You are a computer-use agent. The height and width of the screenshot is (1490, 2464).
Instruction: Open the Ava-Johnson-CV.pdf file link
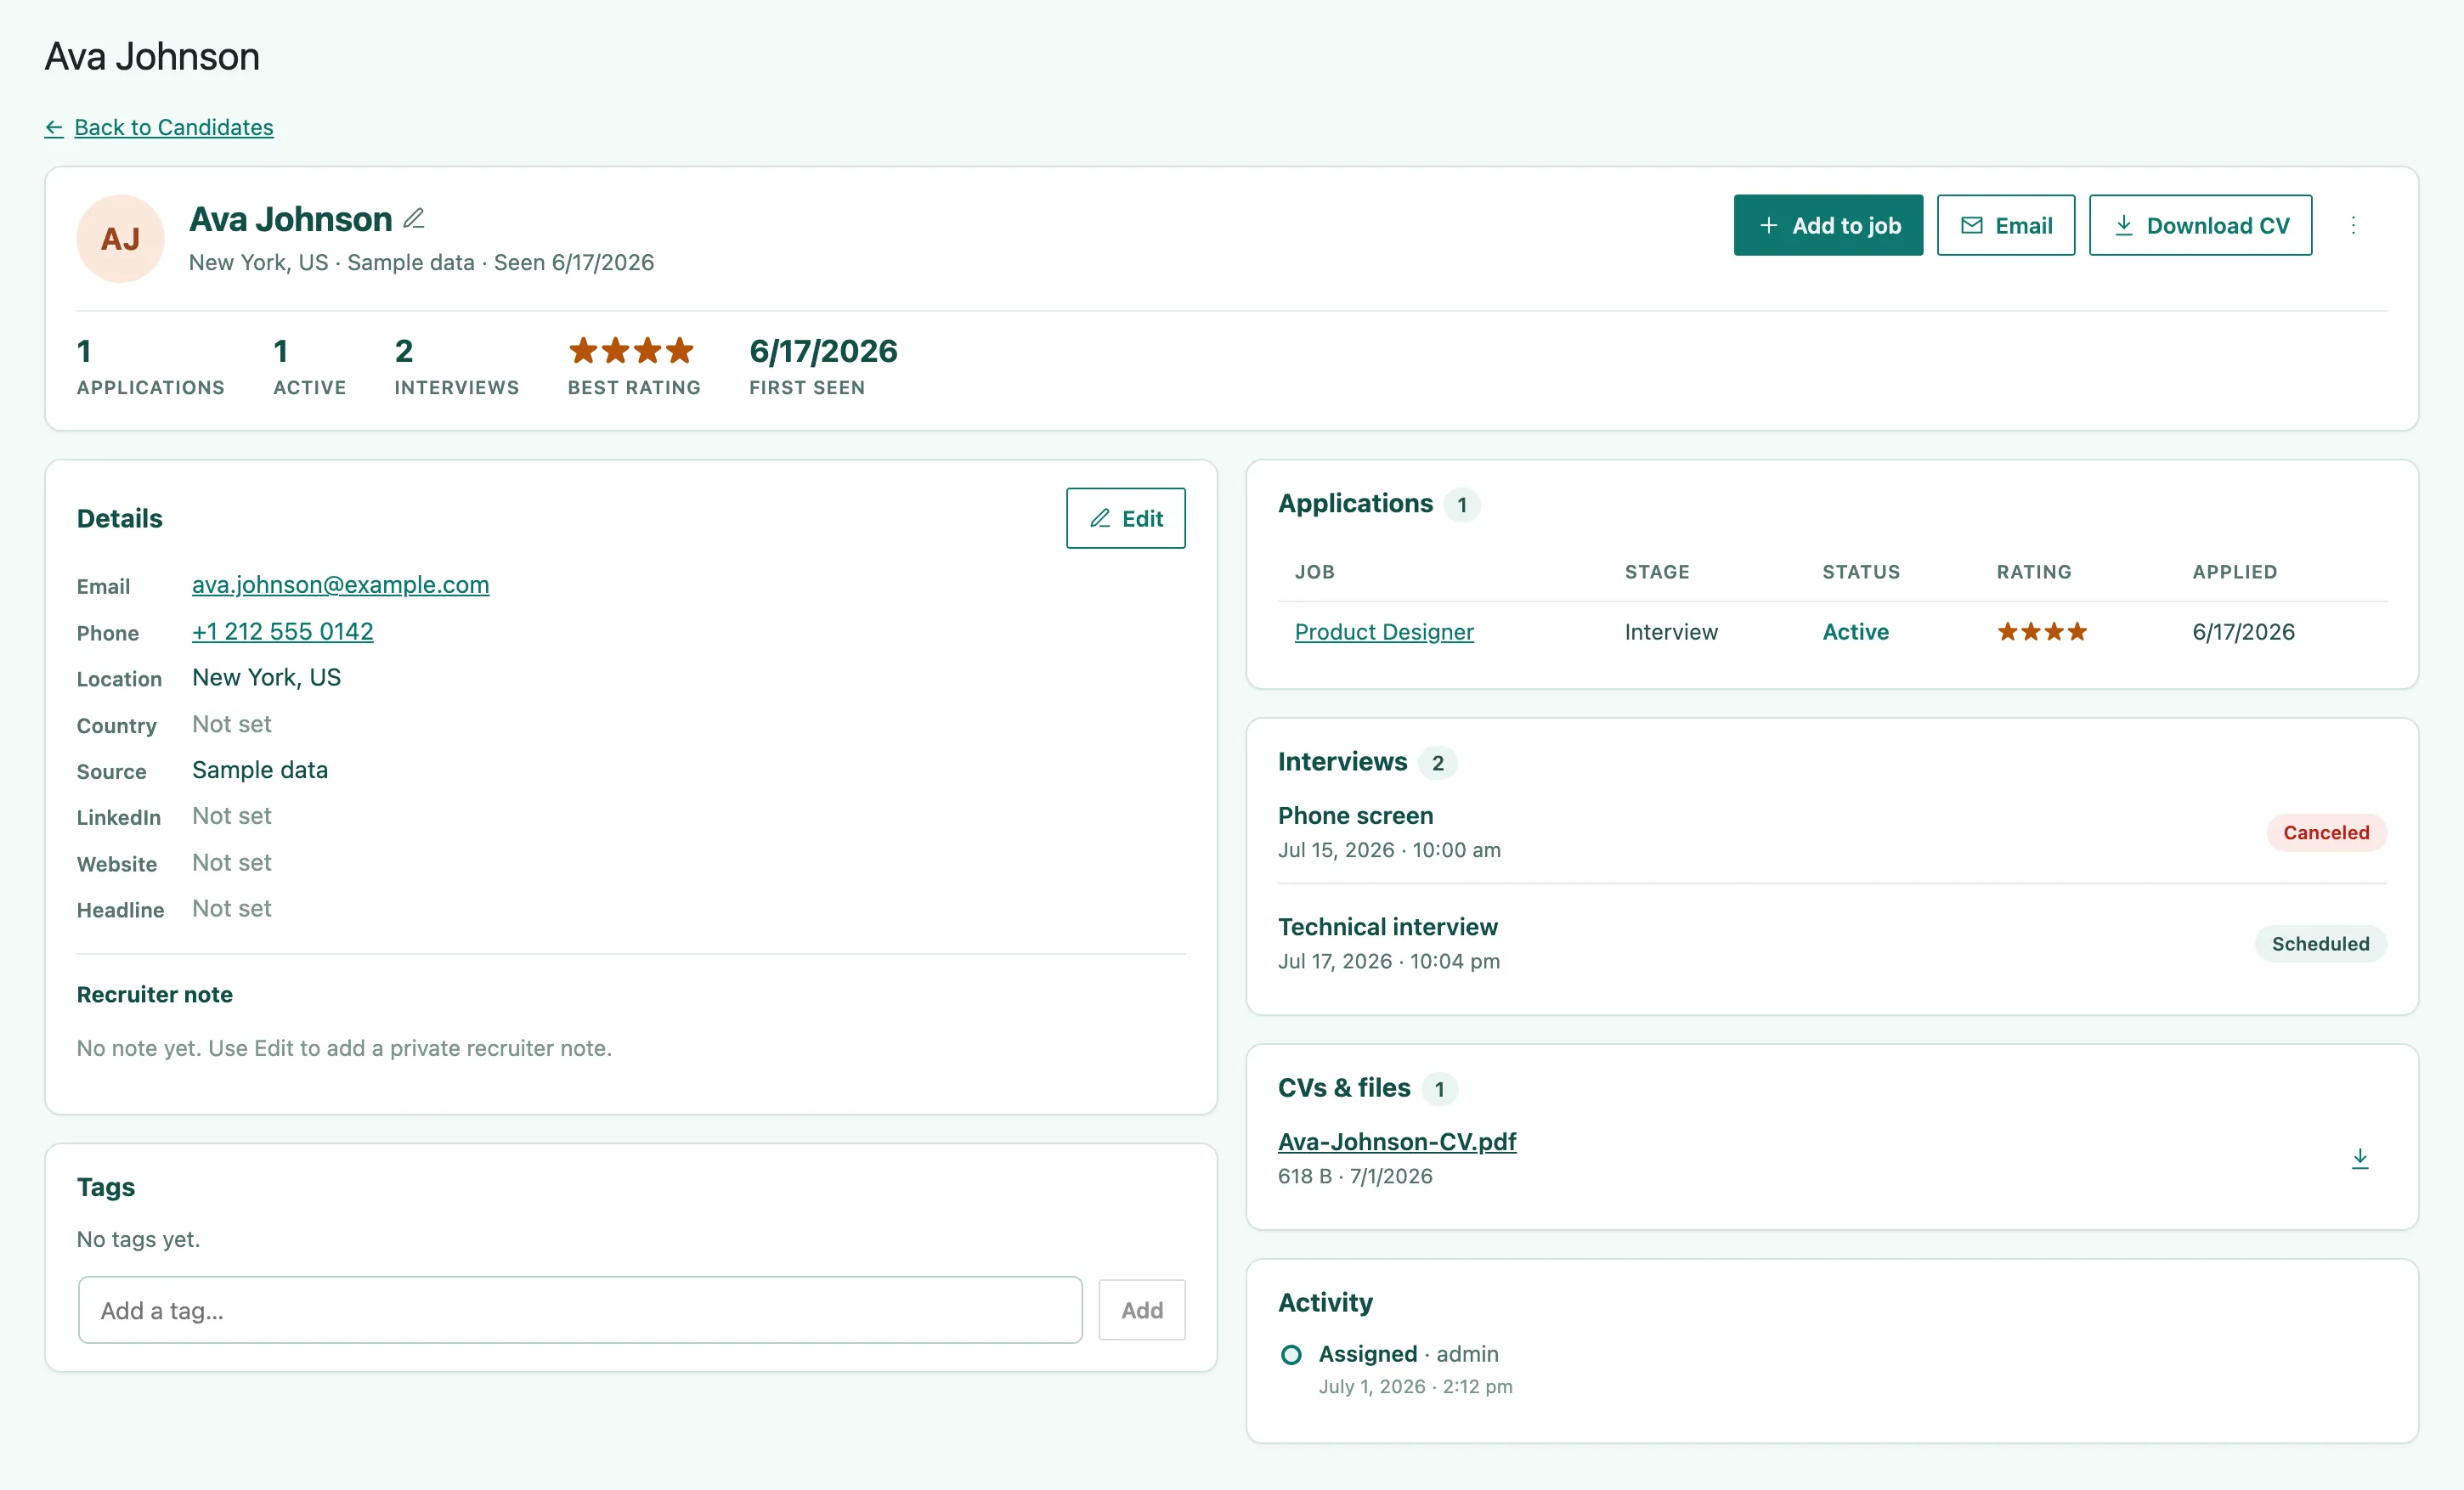pyautogui.click(x=1397, y=1142)
